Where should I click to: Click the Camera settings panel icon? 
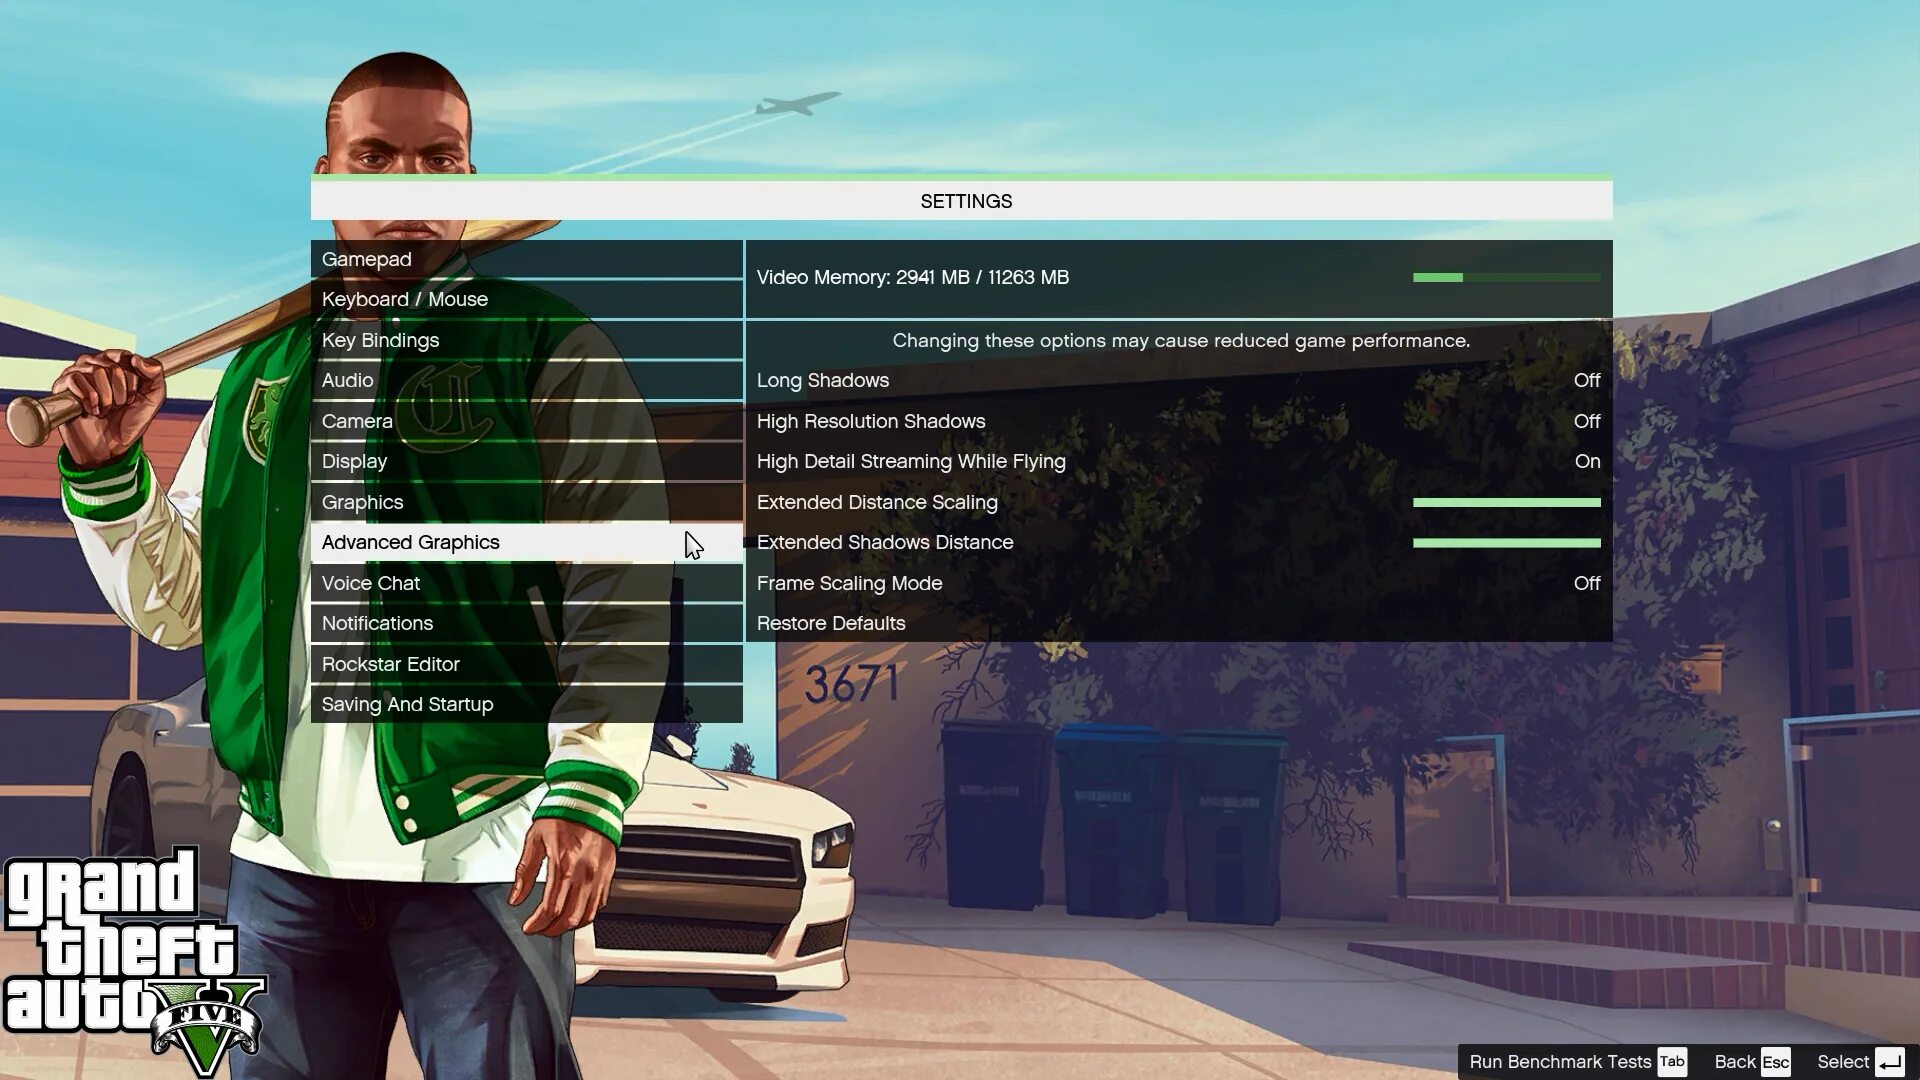coord(357,419)
